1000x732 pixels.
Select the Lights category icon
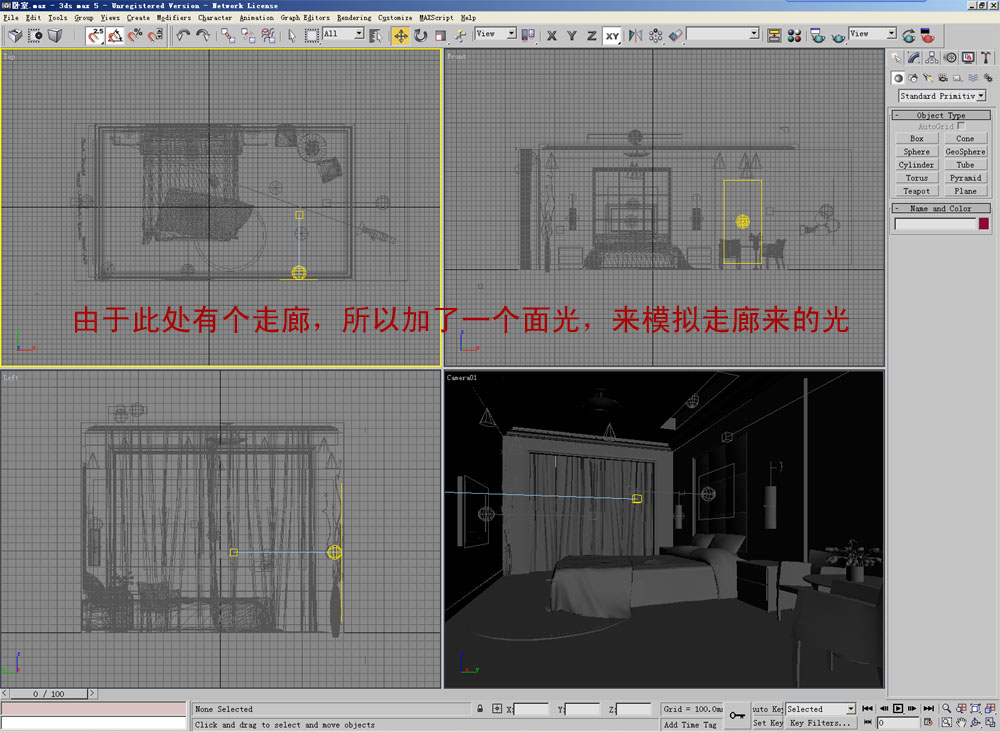point(928,78)
